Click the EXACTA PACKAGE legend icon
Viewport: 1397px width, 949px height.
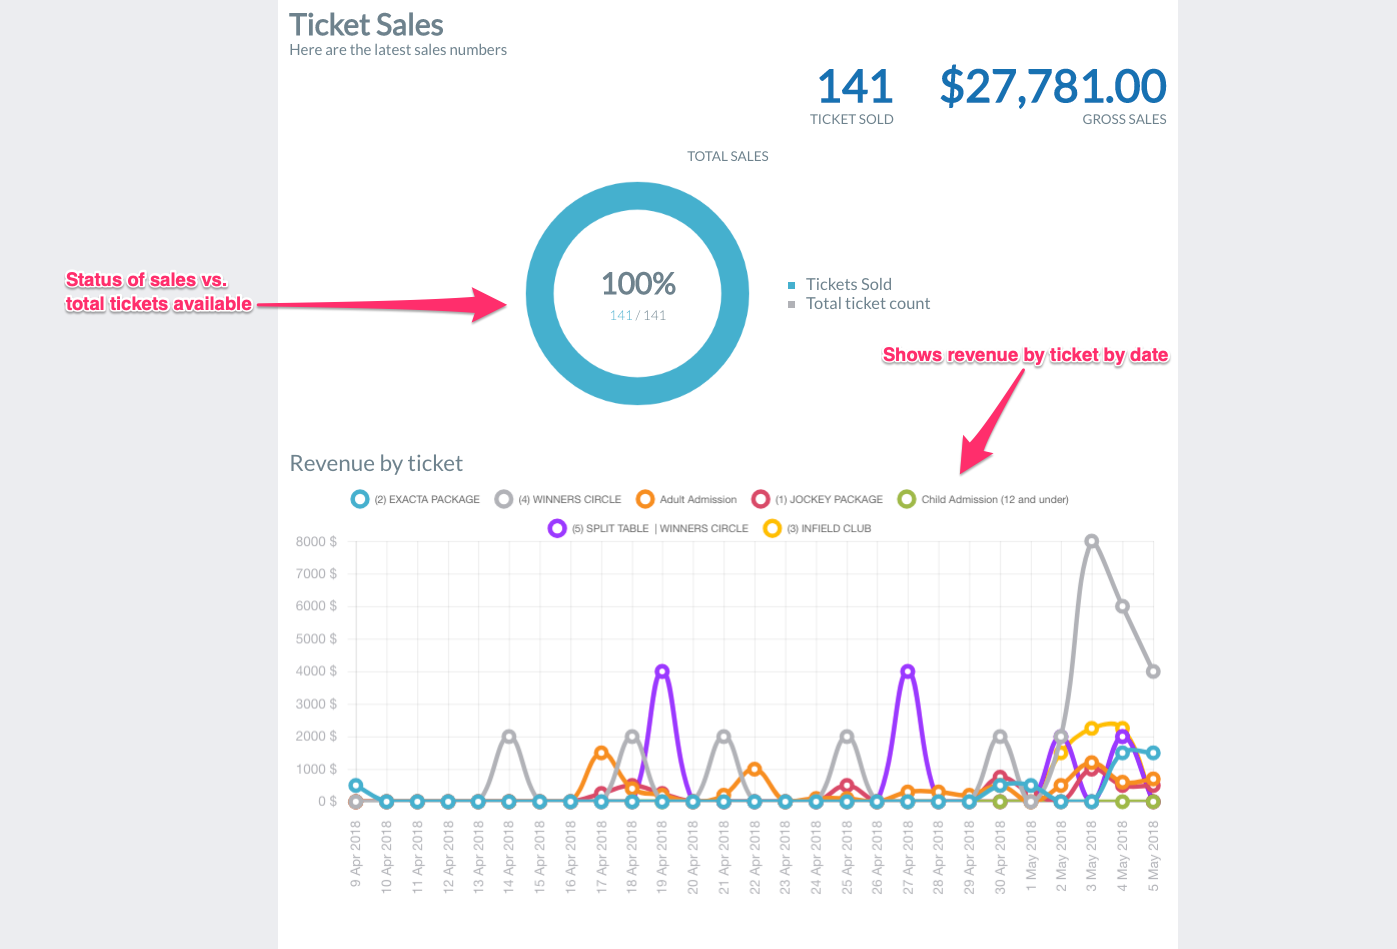(x=359, y=499)
